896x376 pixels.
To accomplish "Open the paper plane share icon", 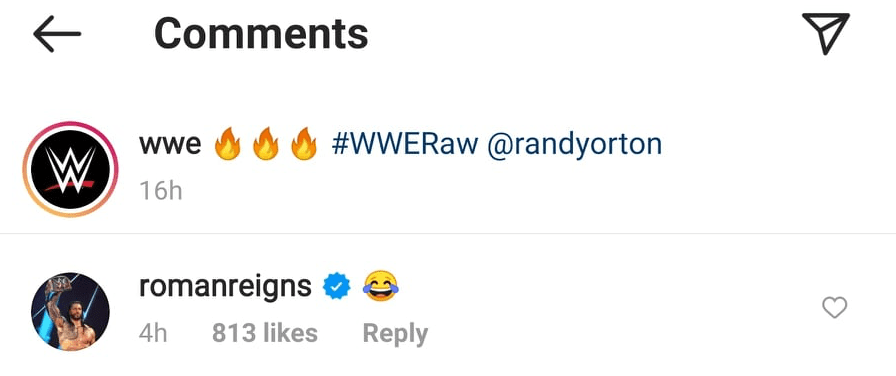I will click(x=826, y=34).
